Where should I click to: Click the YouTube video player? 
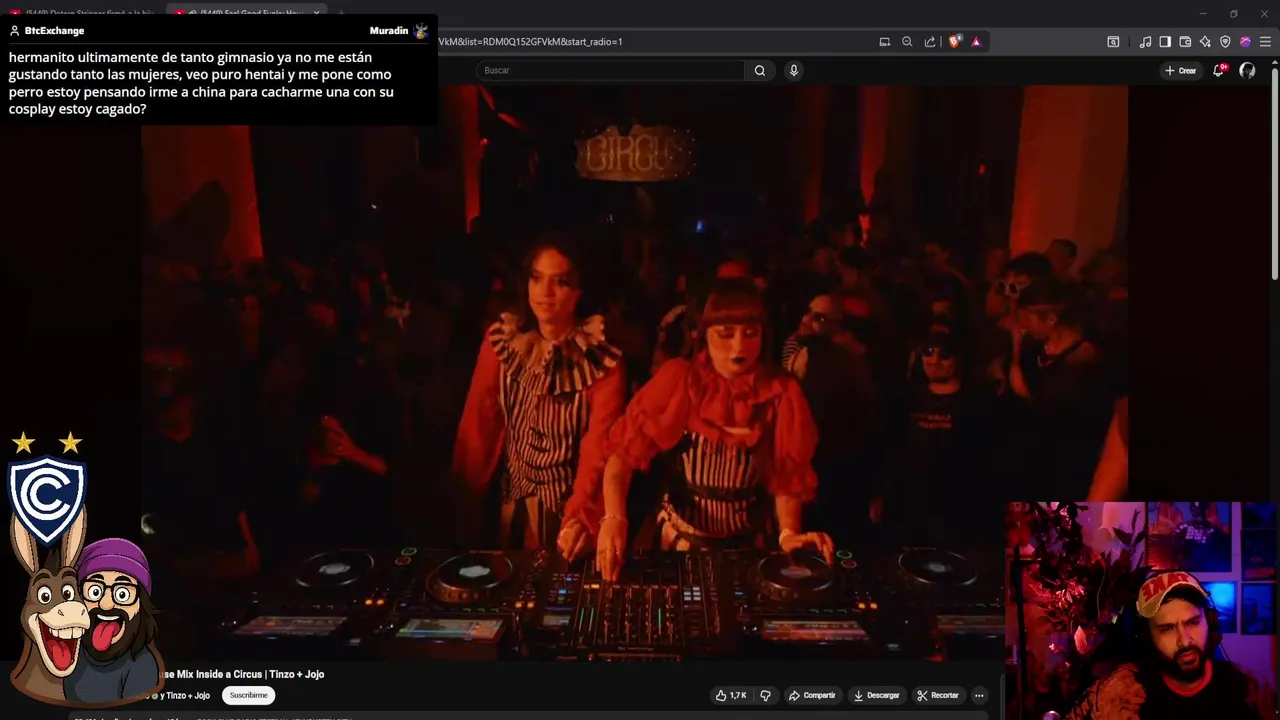(634, 372)
